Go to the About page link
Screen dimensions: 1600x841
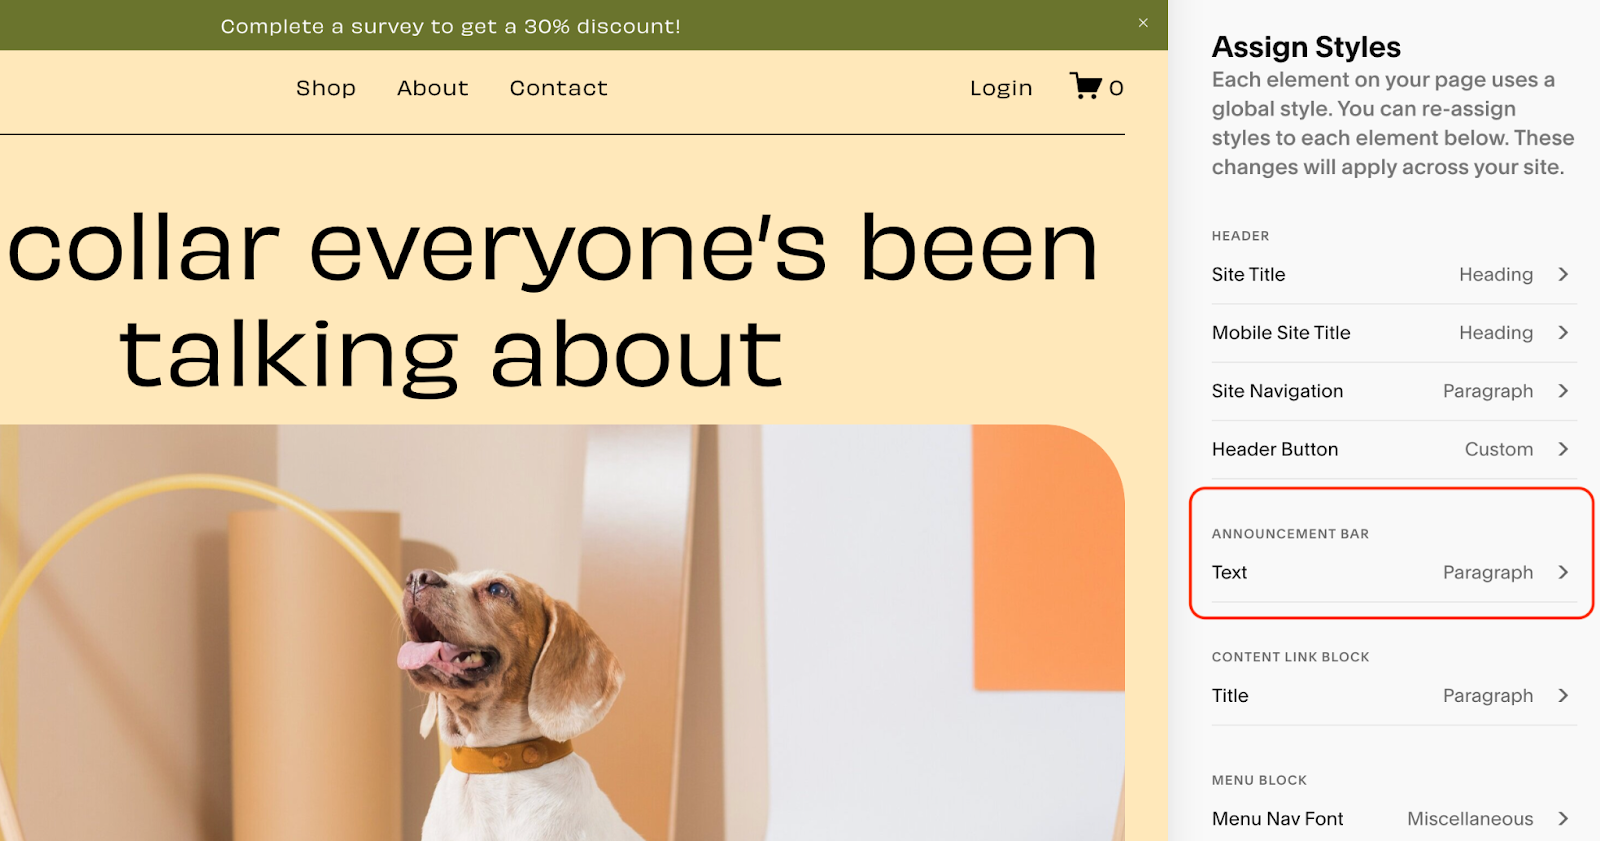tap(432, 88)
